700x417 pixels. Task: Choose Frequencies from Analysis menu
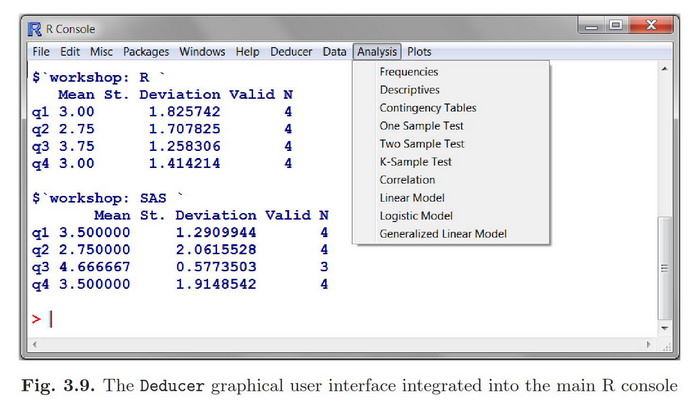[408, 72]
